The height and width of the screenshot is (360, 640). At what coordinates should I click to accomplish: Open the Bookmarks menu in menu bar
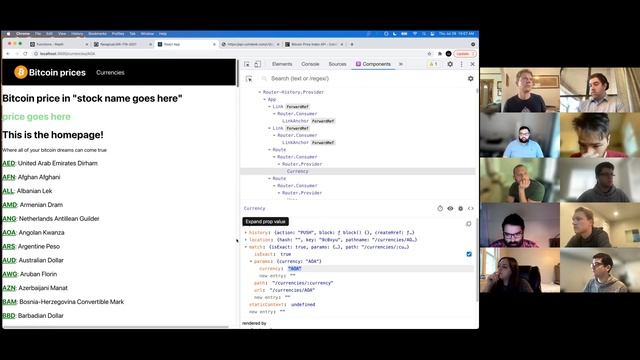[x=98, y=34]
